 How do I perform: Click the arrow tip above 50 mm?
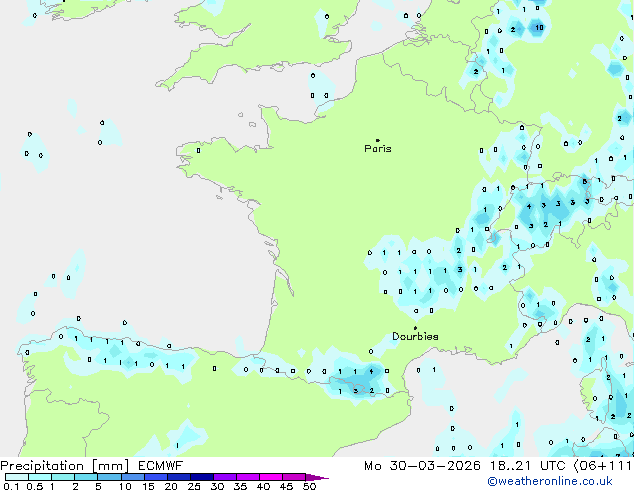(317, 477)
